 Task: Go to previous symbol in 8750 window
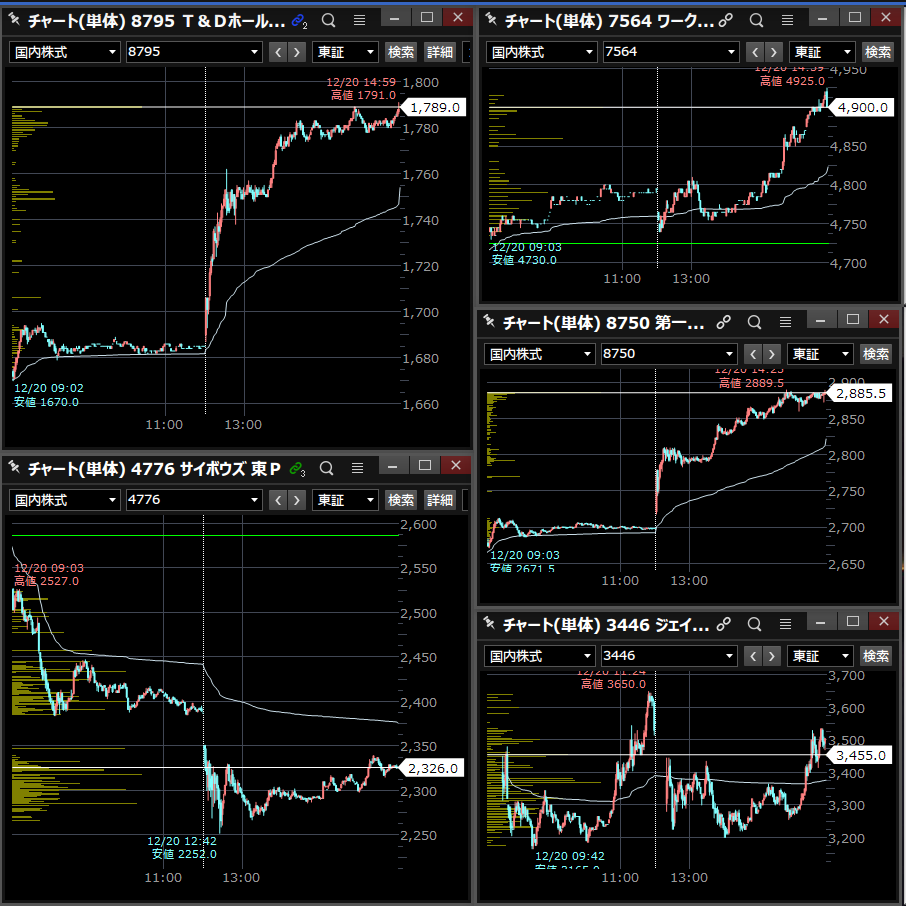[x=753, y=354]
